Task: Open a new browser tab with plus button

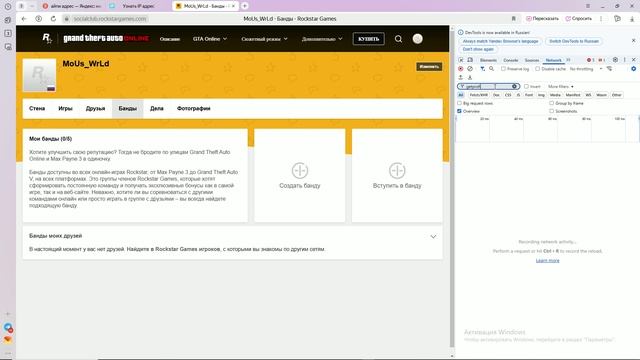Action: coord(244,6)
